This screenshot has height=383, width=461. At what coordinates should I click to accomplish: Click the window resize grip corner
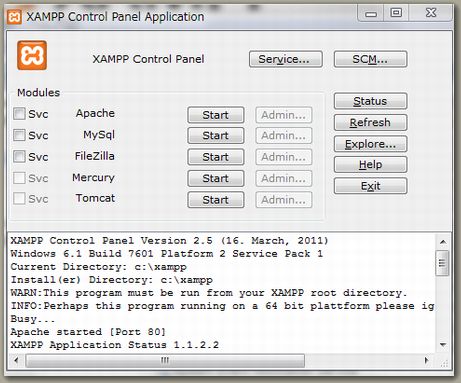tap(444, 363)
